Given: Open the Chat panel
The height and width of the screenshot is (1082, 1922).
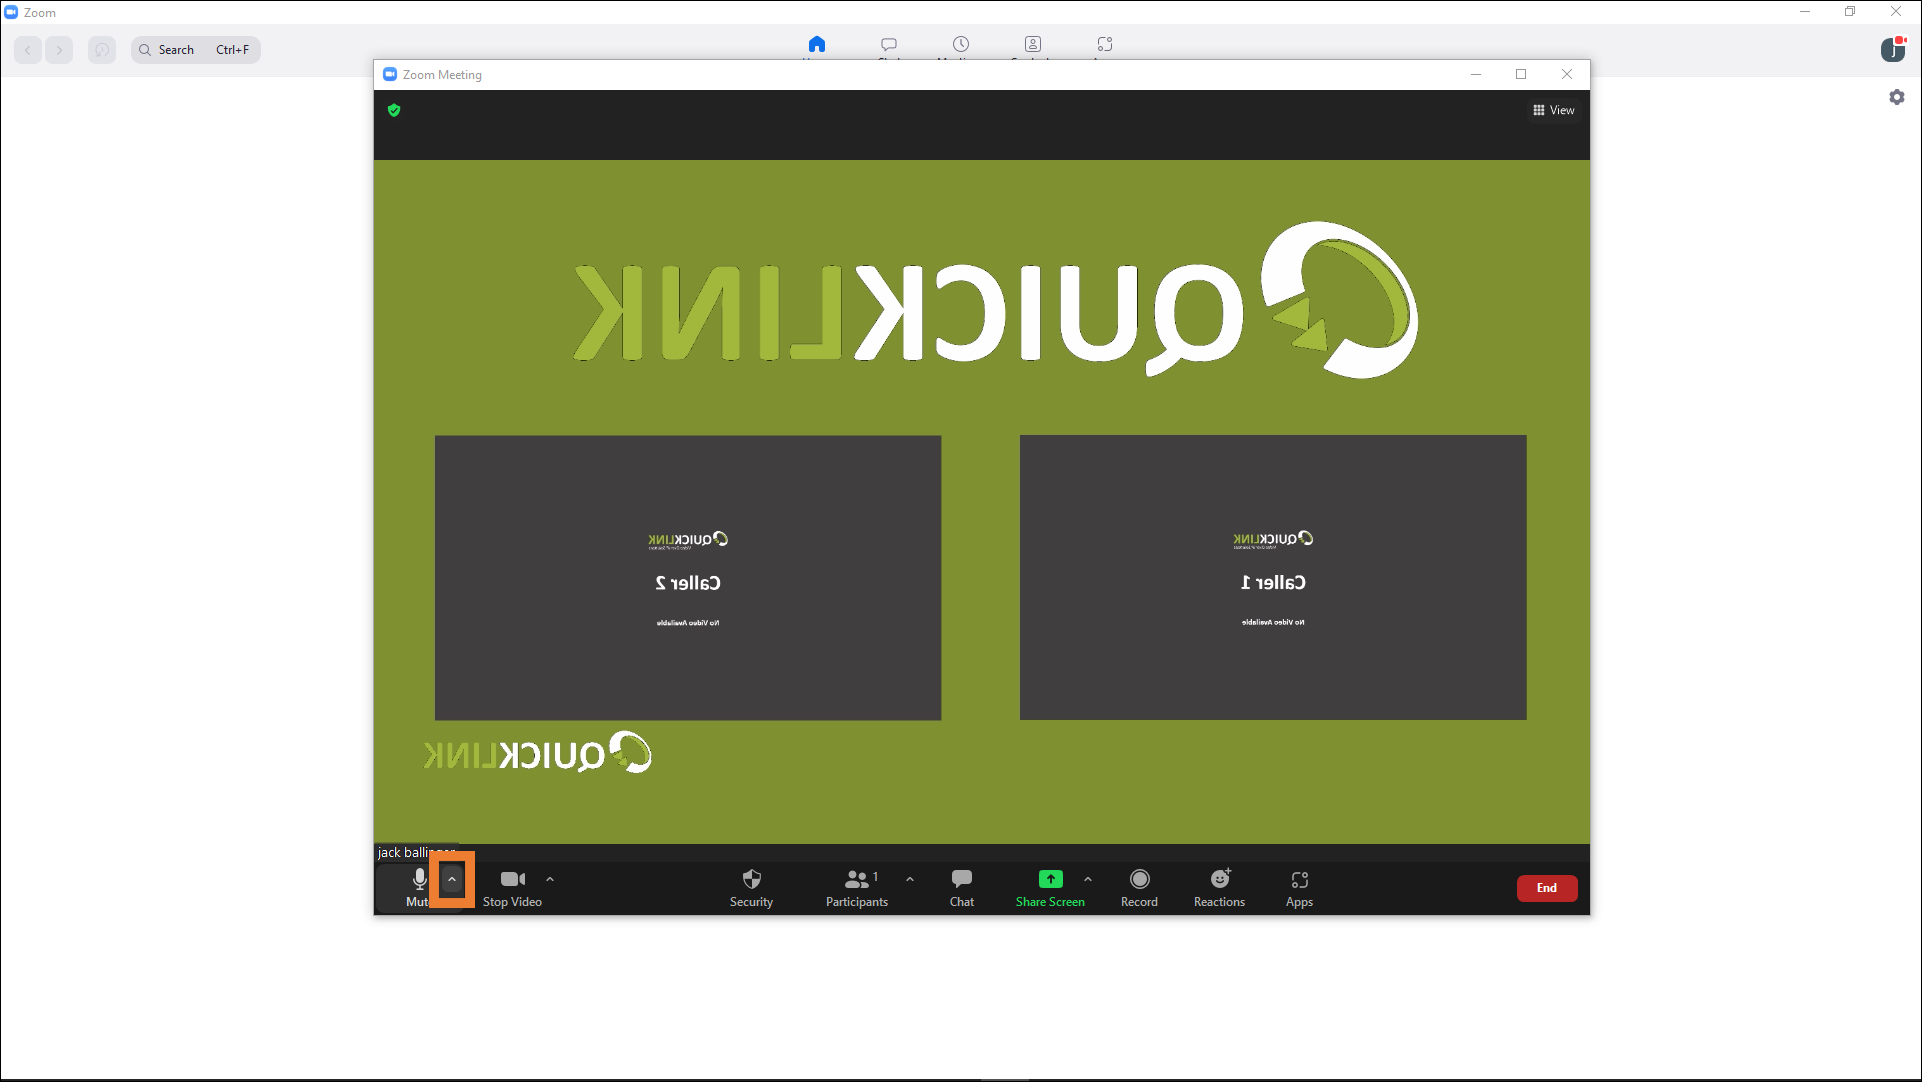Looking at the screenshot, I should tap(962, 887).
